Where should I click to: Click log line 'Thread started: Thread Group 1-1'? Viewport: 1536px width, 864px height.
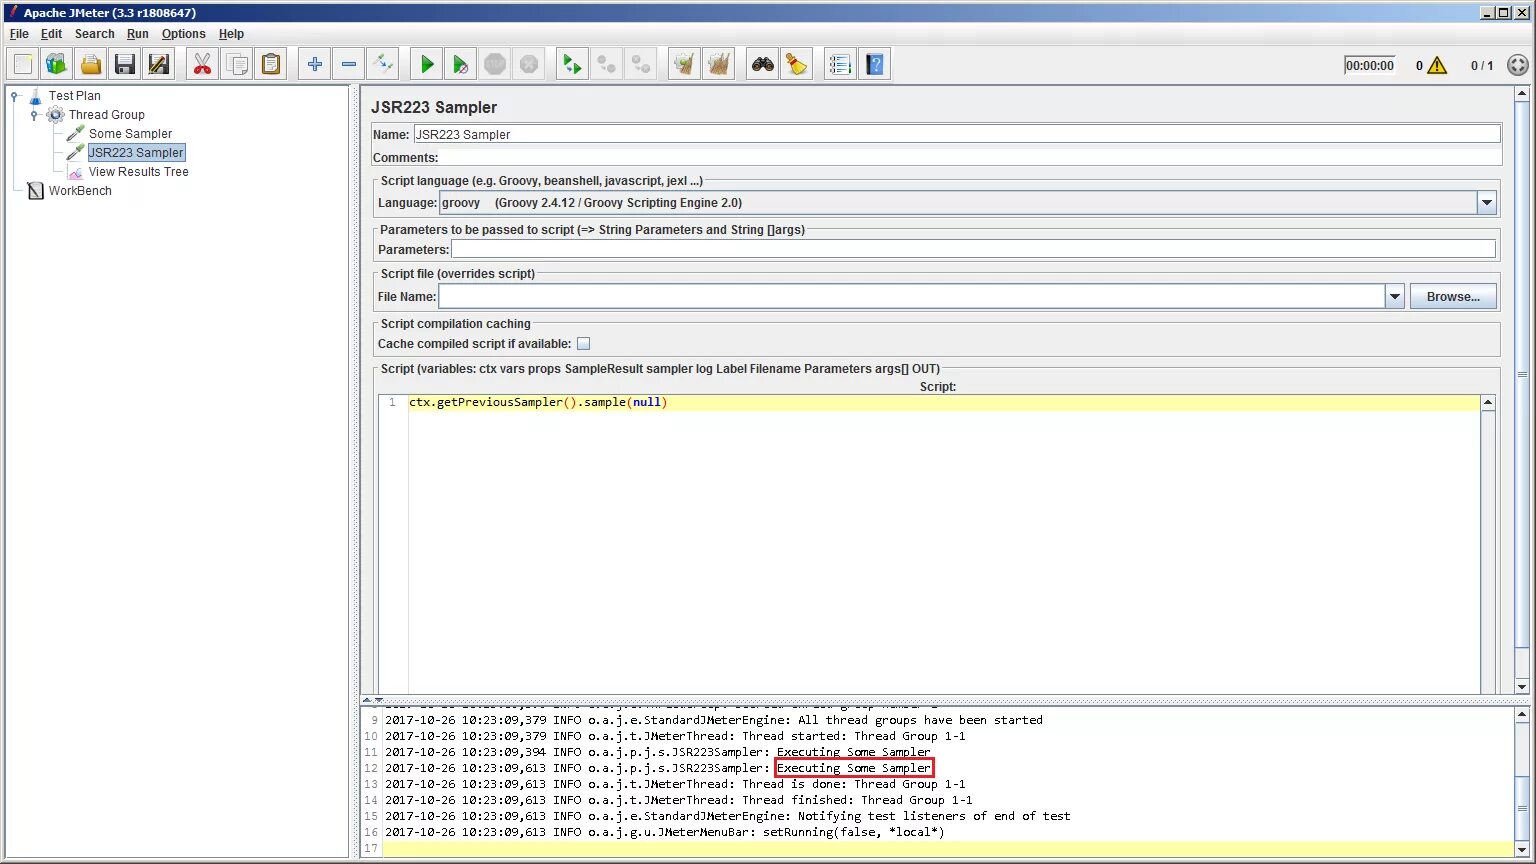point(675,736)
